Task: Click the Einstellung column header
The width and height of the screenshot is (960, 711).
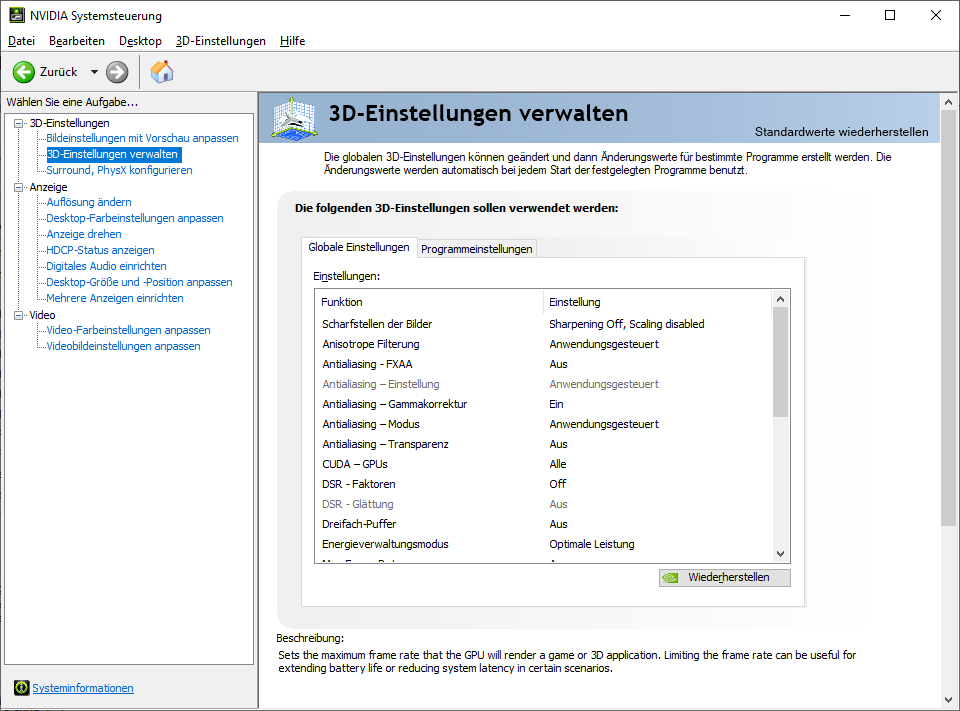Action: (x=658, y=302)
